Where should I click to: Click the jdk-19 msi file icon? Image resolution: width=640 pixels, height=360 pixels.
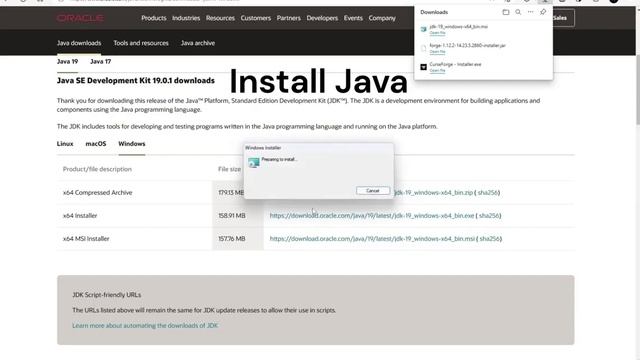pyautogui.click(x=423, y=29)
